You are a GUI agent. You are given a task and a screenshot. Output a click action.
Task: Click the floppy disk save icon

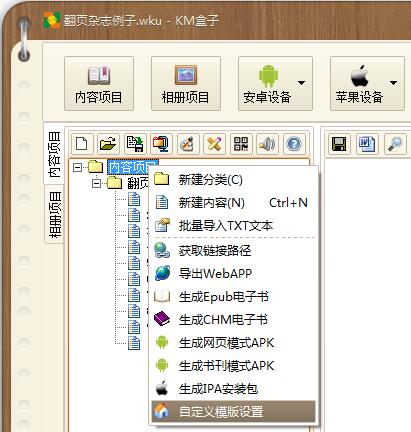pos(339,144)
